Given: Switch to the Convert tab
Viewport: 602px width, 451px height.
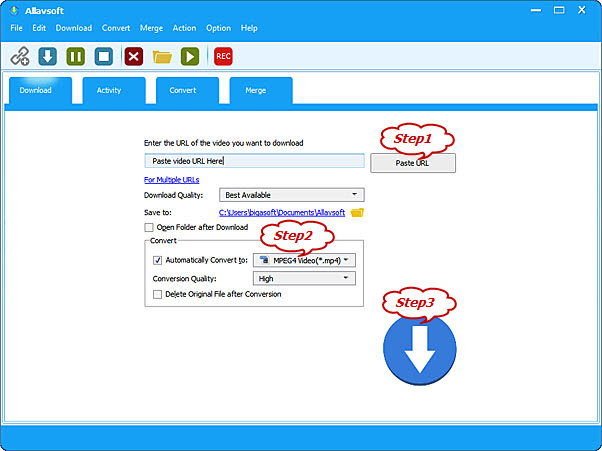Looking at the screenshot, I should (187, 91).
